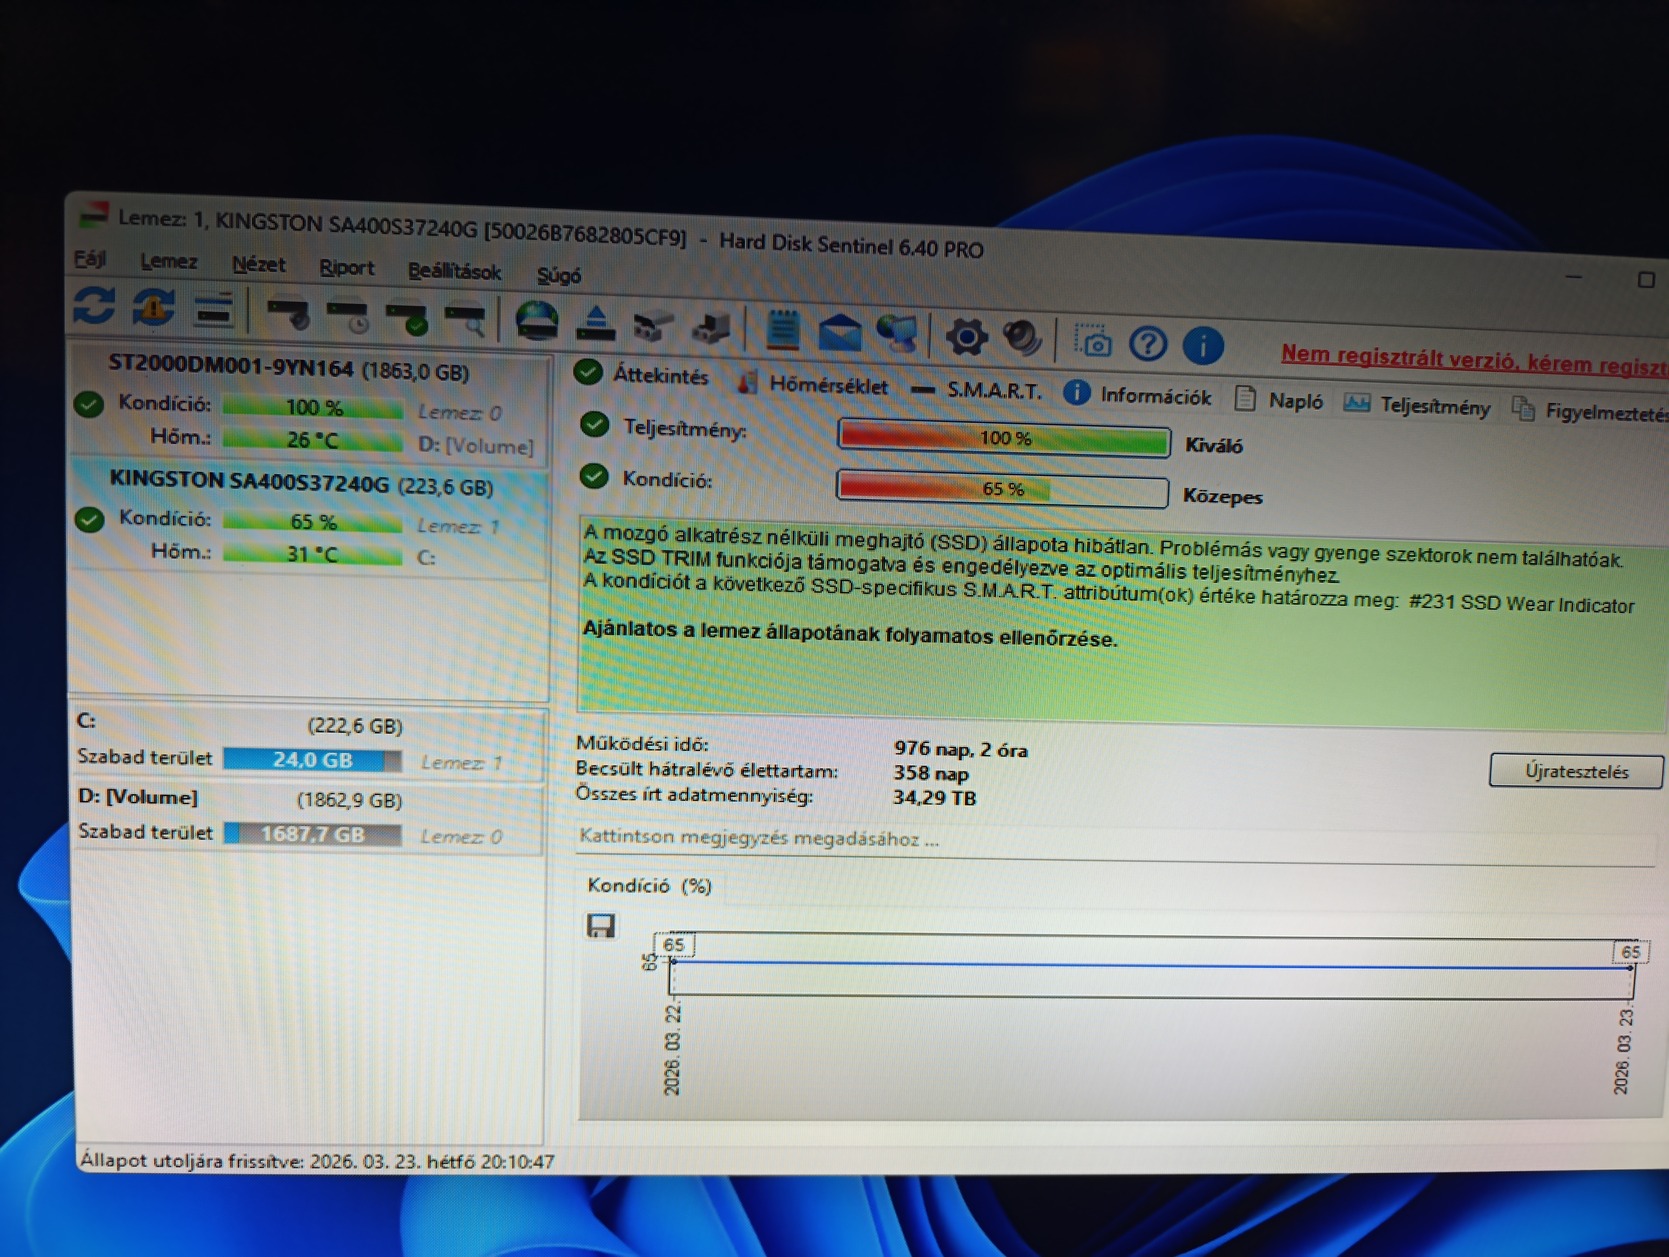Click the disk with clock toolbar icon

[348, 317]
